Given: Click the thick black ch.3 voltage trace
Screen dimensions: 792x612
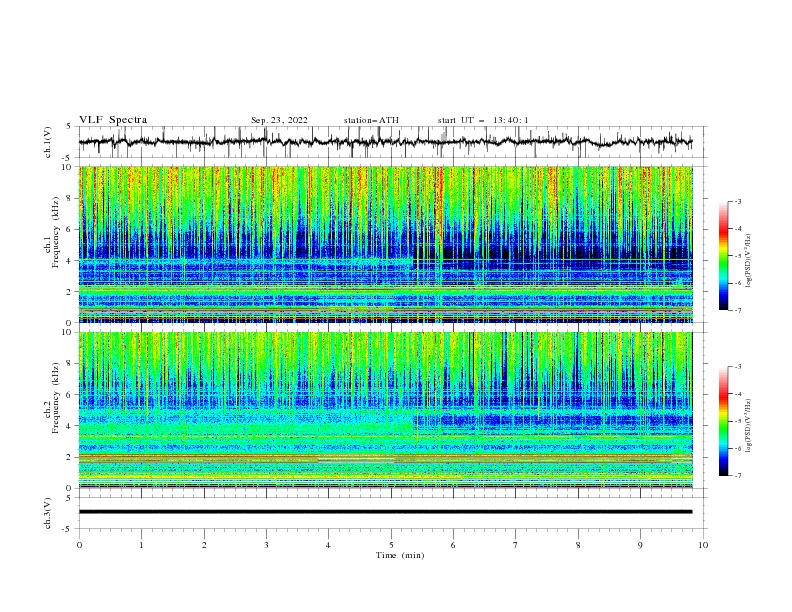Looking at the screenshot, I should point(385,512).
